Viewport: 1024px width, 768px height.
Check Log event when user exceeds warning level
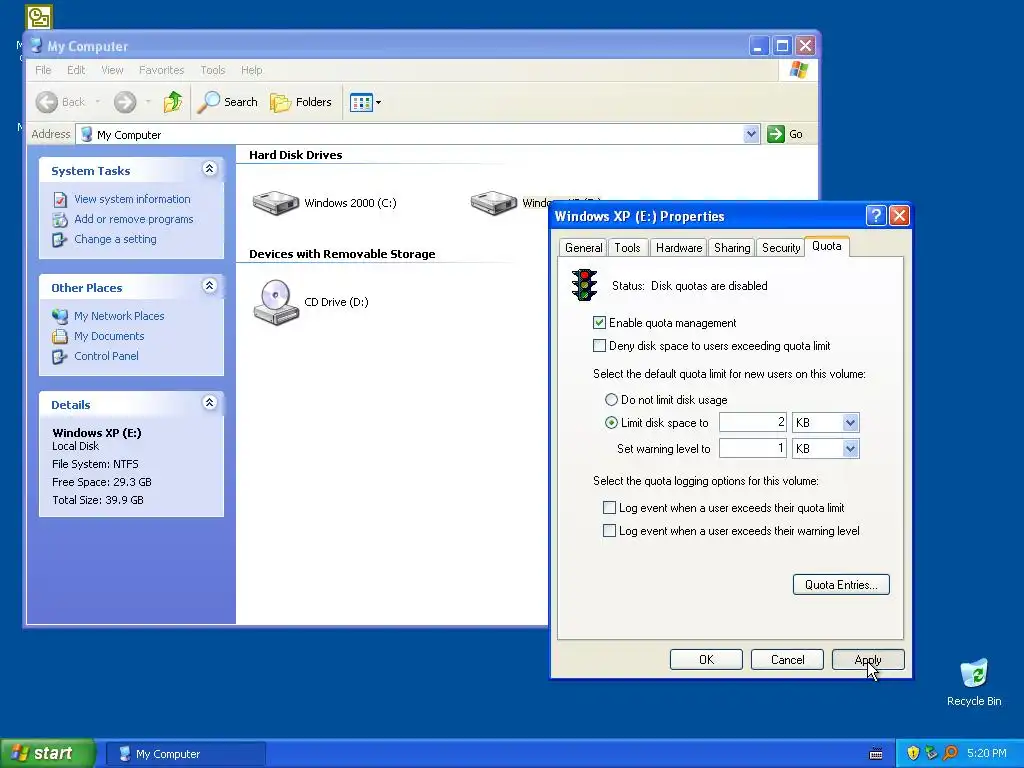tap(609, 531)
